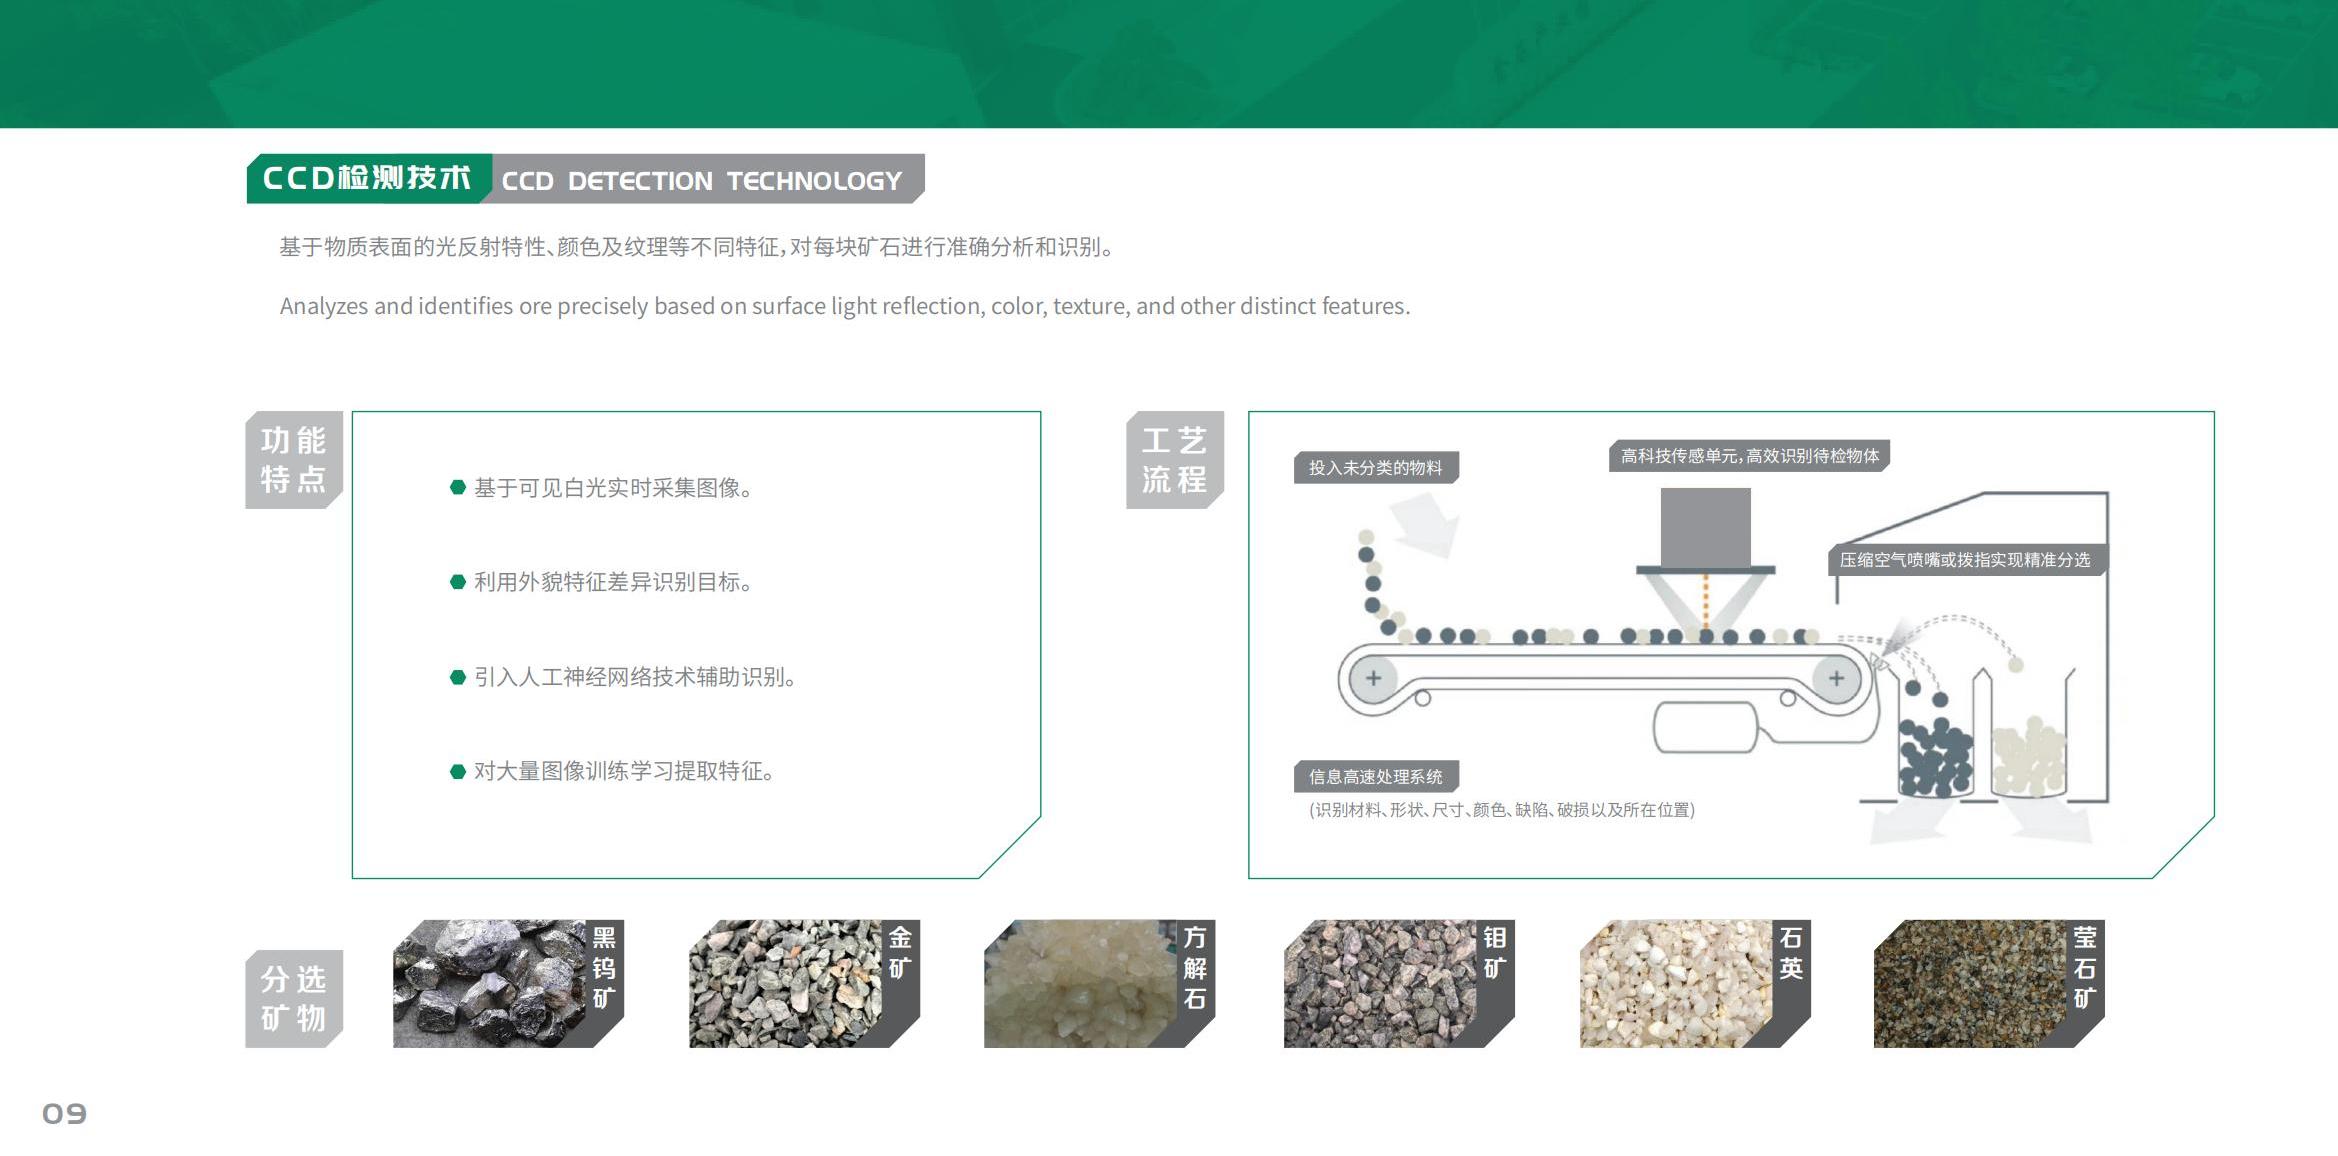Open the 莹石矿 mineral thumbnail
The image size is (2338, 1156).
[x=1990, y=984]
